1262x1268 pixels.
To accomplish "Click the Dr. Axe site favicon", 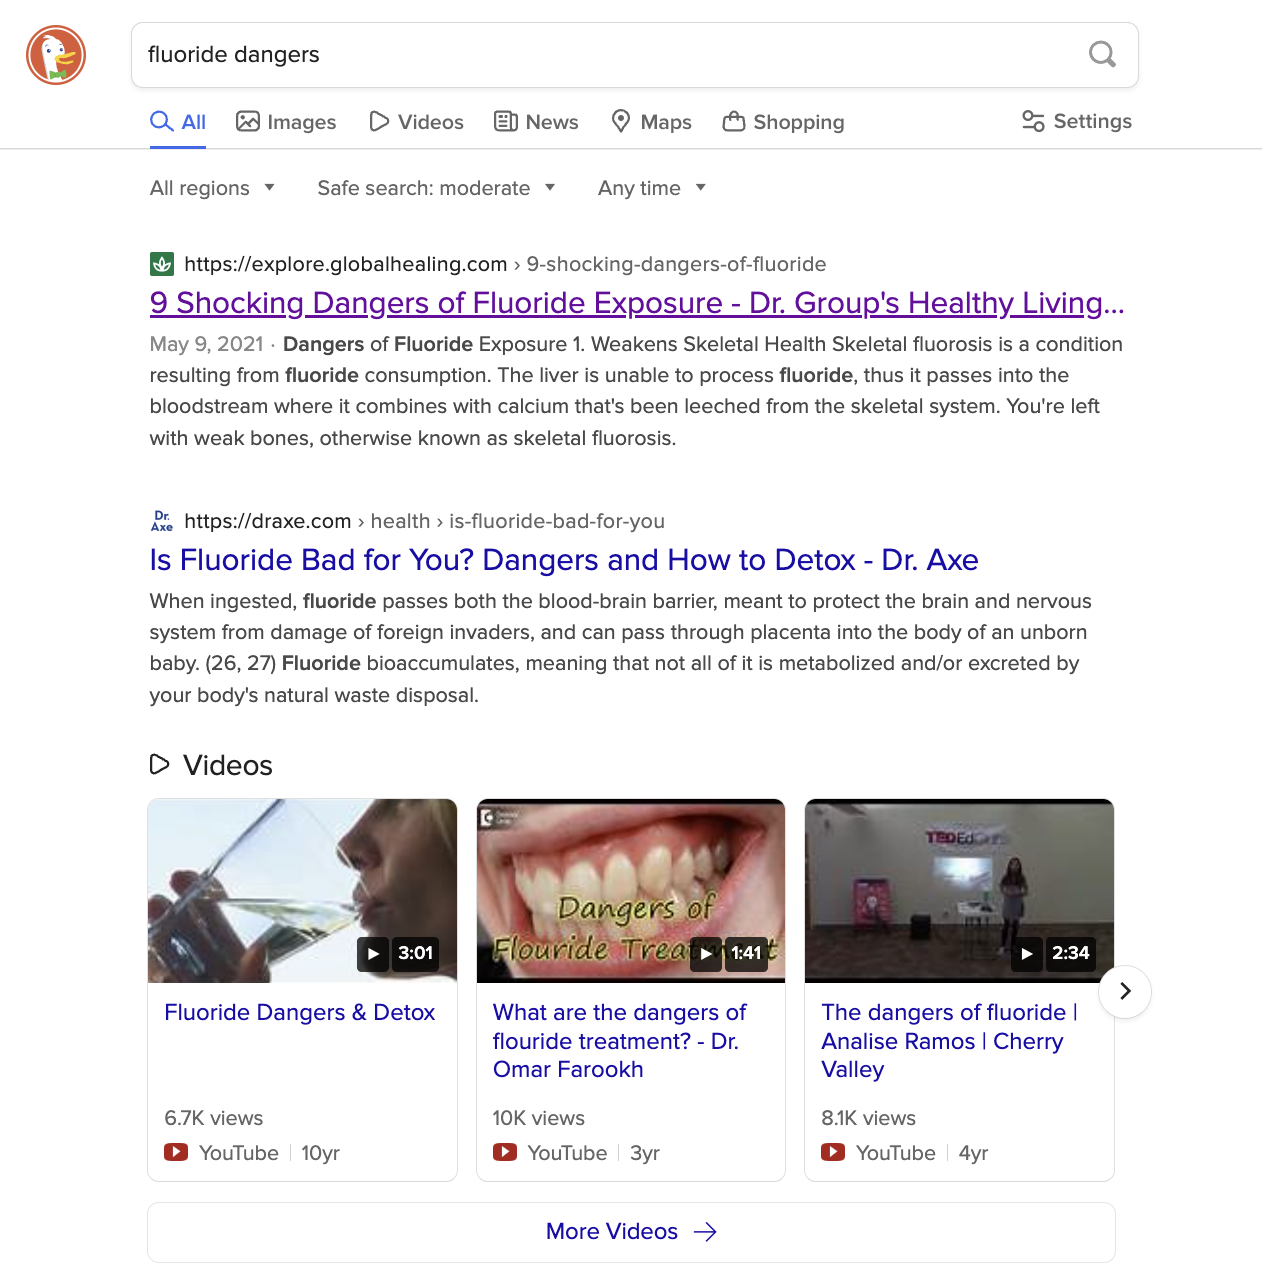I will point(162,521).
